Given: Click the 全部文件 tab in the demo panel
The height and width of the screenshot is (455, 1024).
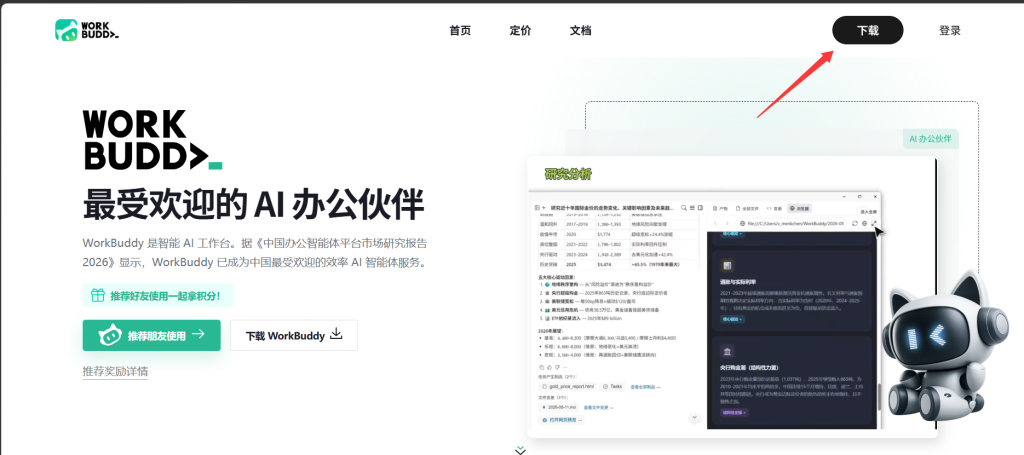Looking at the screenshot, I should [746, 209].
